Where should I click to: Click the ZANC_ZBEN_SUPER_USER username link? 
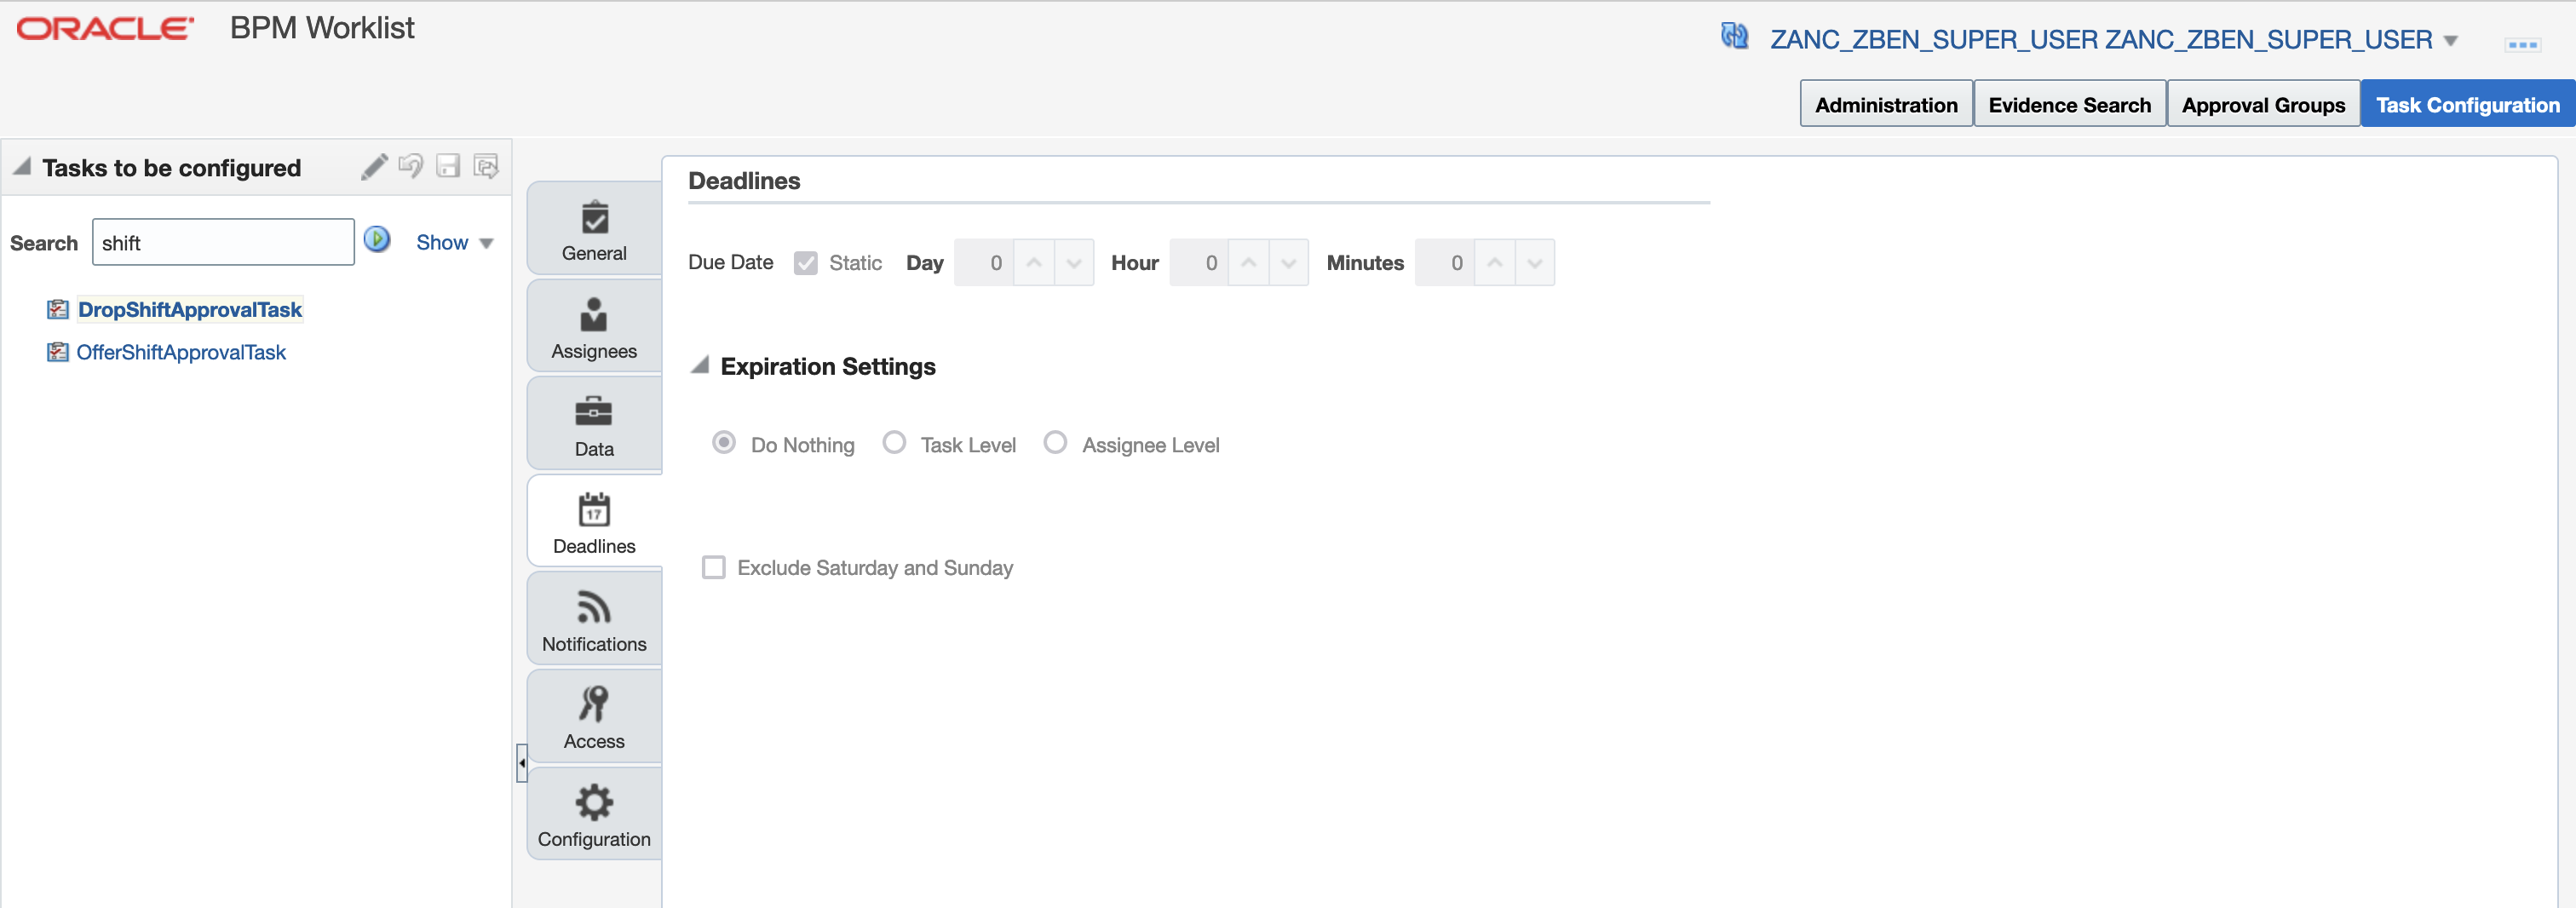click(x=2101, y=40)
